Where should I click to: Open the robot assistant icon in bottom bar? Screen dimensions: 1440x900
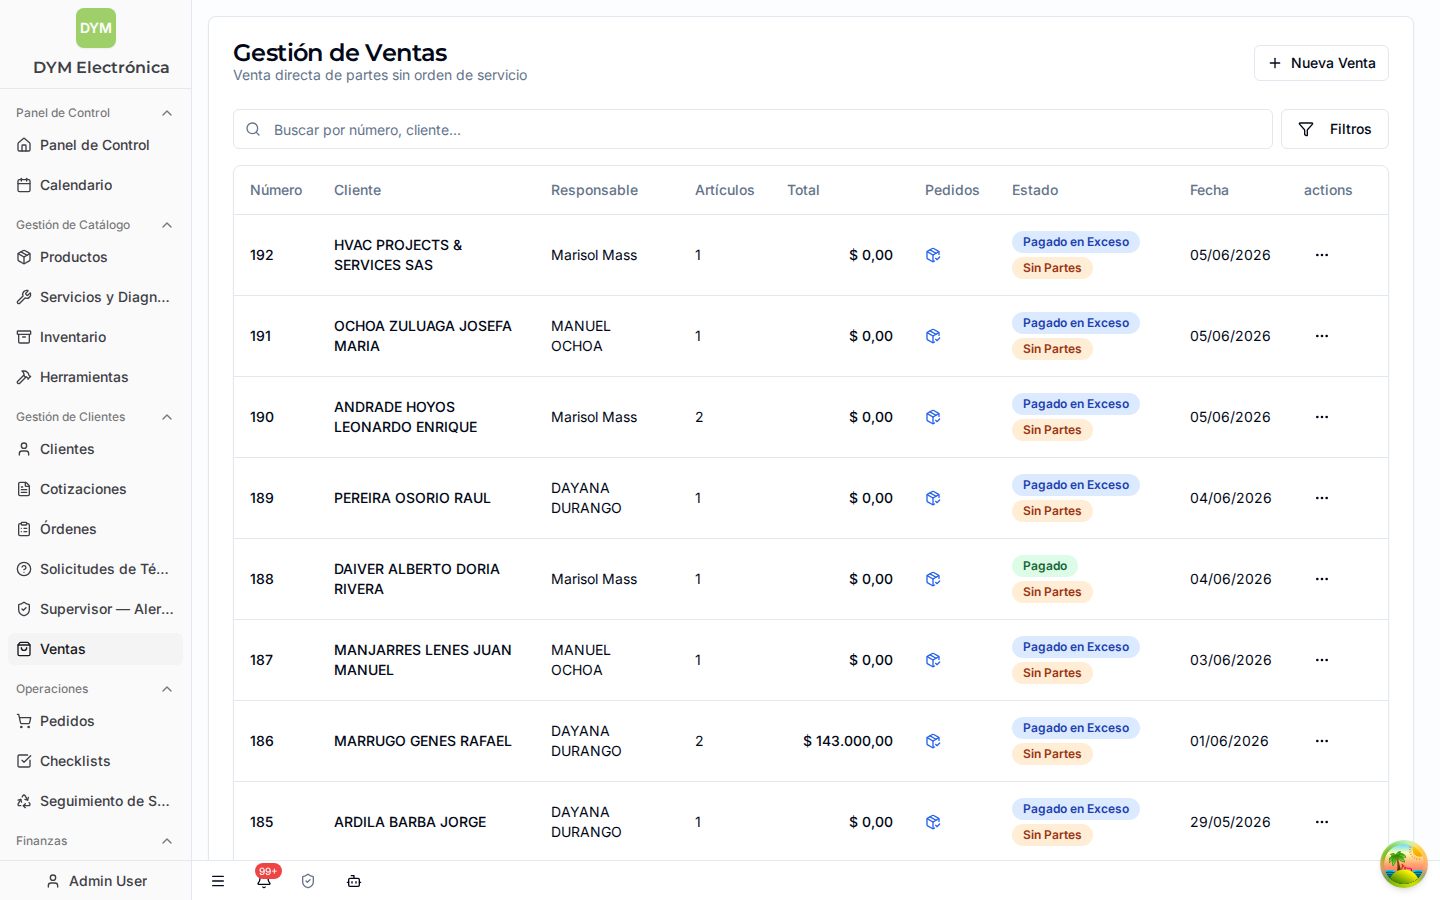(354, 881)
